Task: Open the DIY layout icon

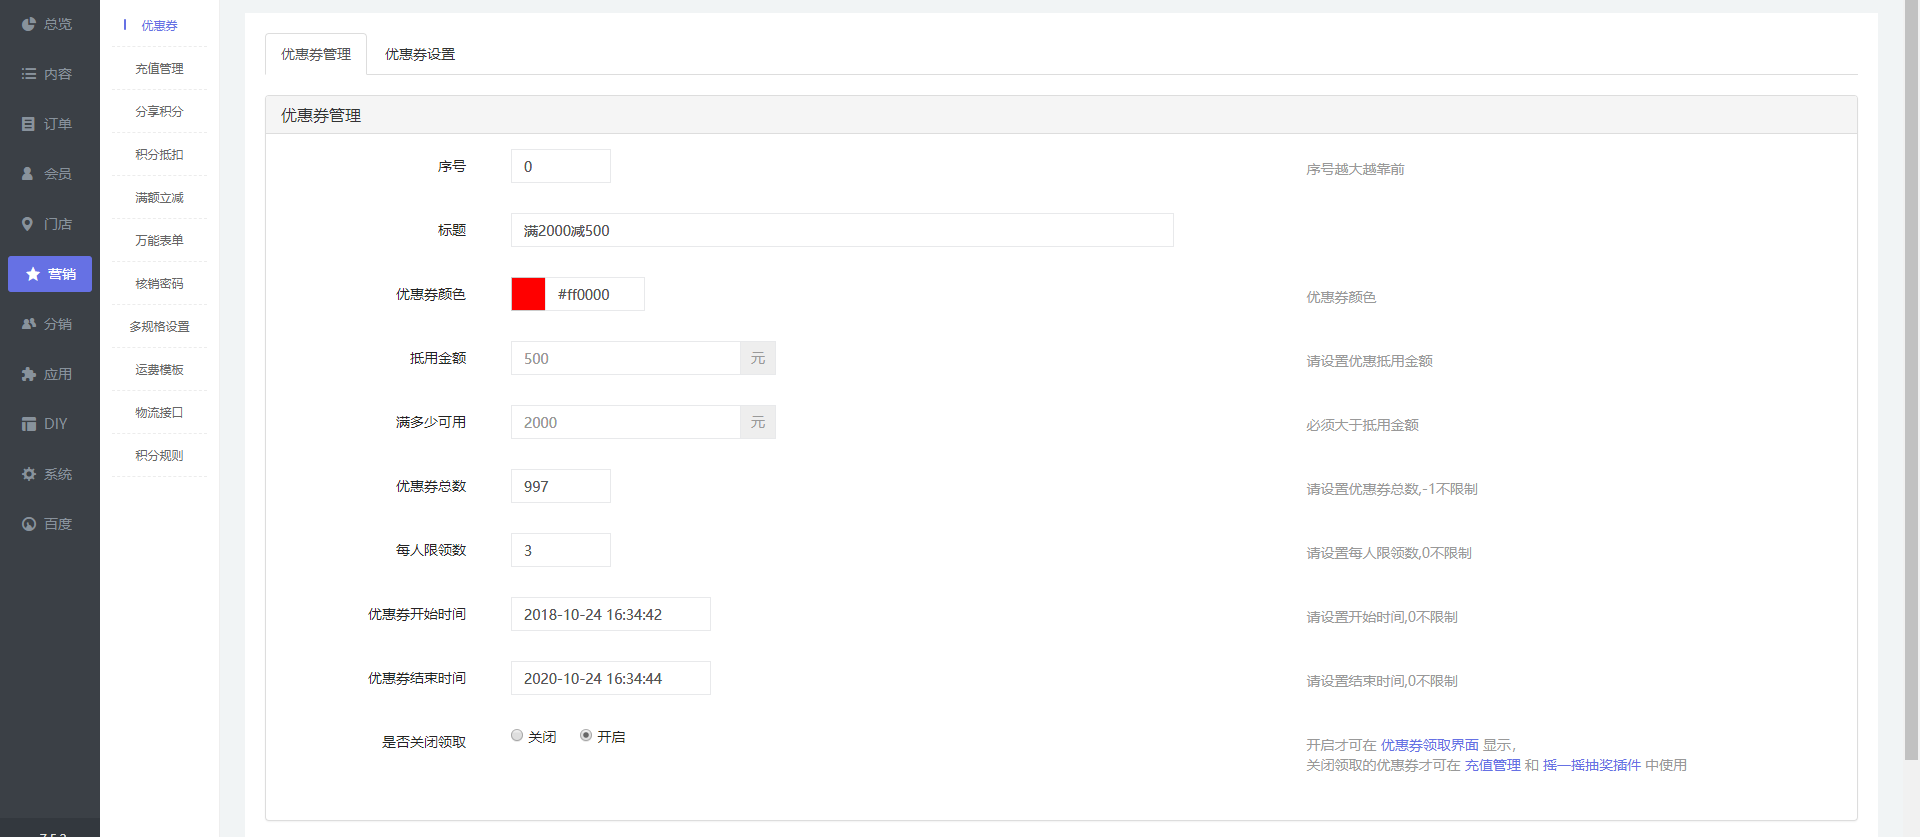Action: pos(29,424)
